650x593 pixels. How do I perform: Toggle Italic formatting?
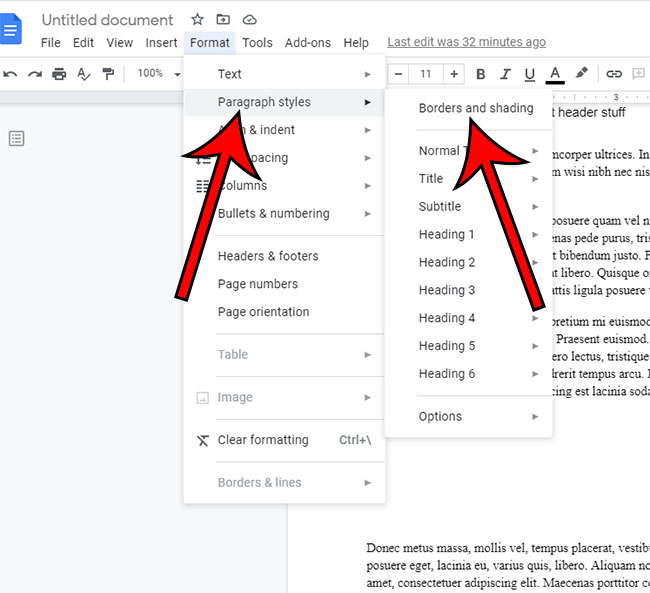(x=505, y=74)
